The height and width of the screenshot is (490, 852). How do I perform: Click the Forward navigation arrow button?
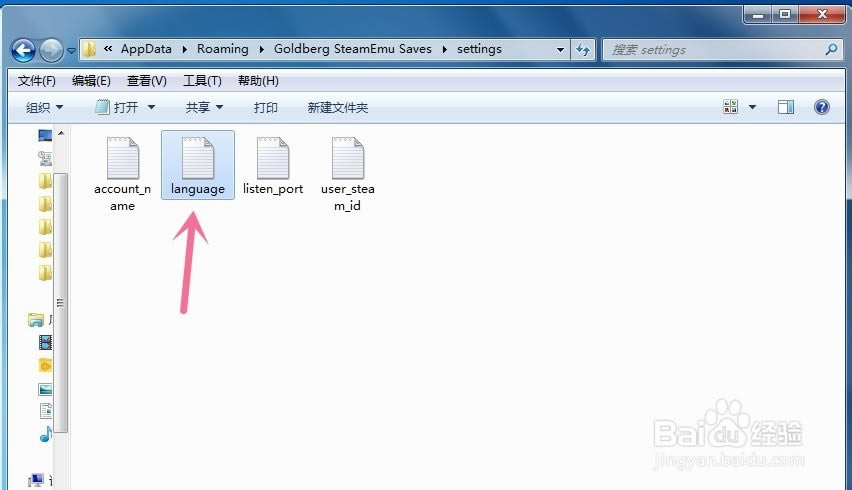click(51, 49)
